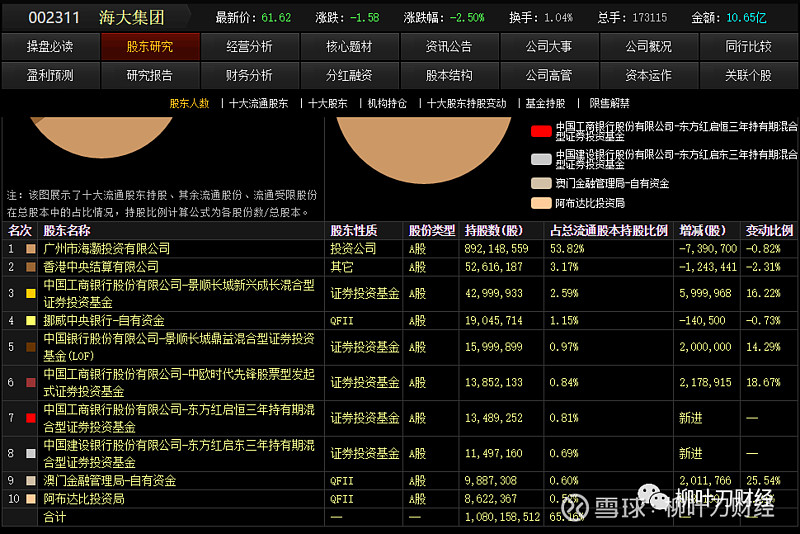Jump to 十大股东 section
This screenshot has height=534, width=800.
[x=328, y=104]
